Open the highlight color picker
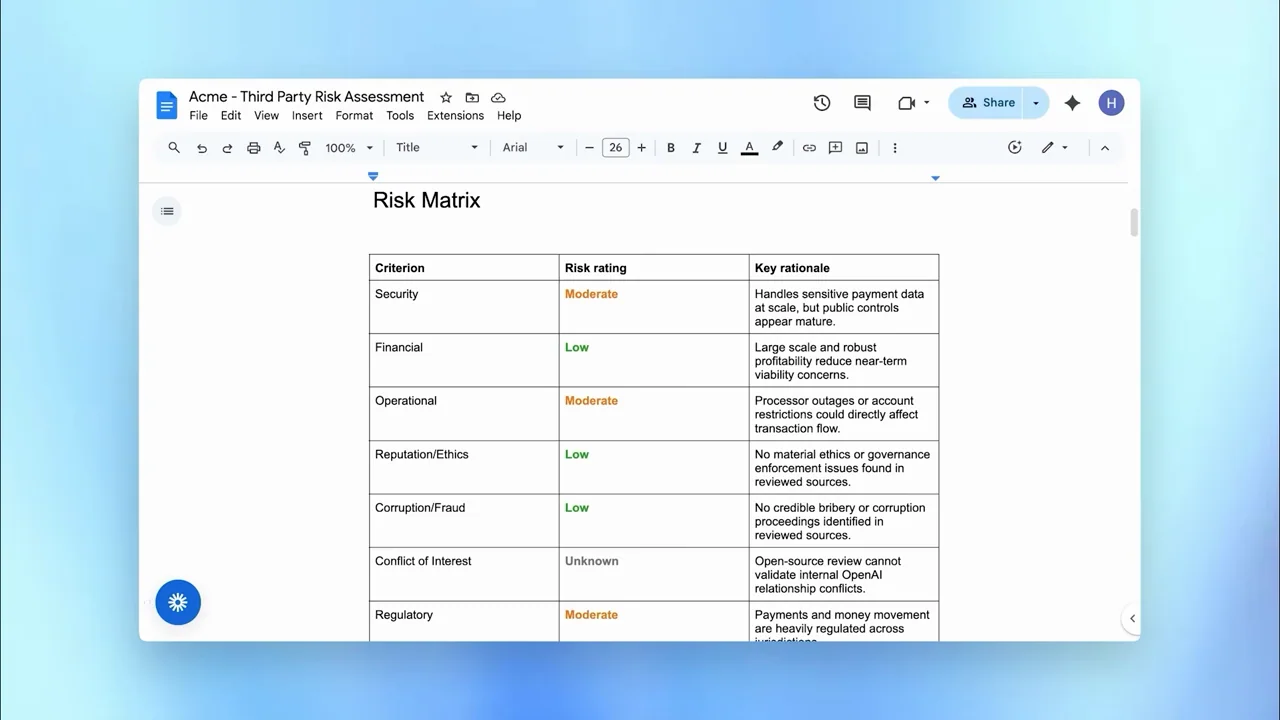This screenshot has width=1280, height=720. [777, 148]
